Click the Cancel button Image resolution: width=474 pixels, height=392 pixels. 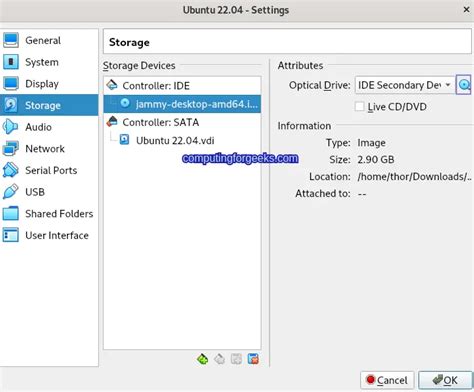(x=387, y=380)
